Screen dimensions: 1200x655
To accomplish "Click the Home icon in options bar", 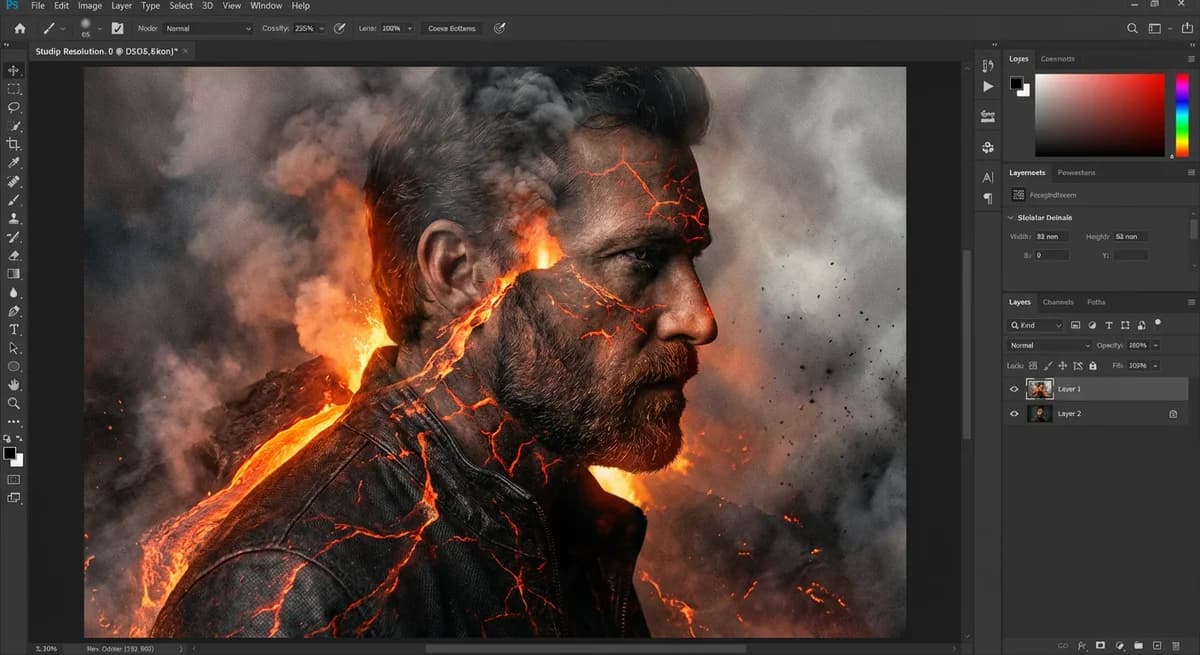I will (19, 28).
